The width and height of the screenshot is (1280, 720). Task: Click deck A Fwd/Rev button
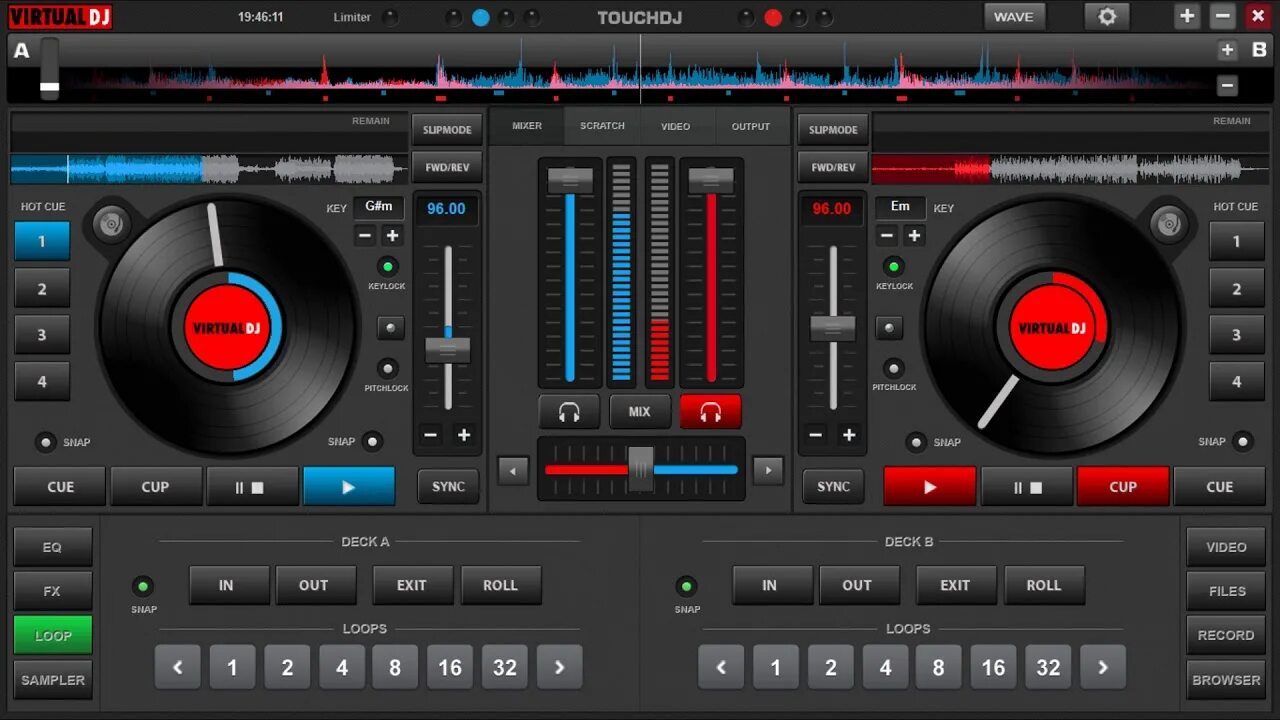coord(447,167)
